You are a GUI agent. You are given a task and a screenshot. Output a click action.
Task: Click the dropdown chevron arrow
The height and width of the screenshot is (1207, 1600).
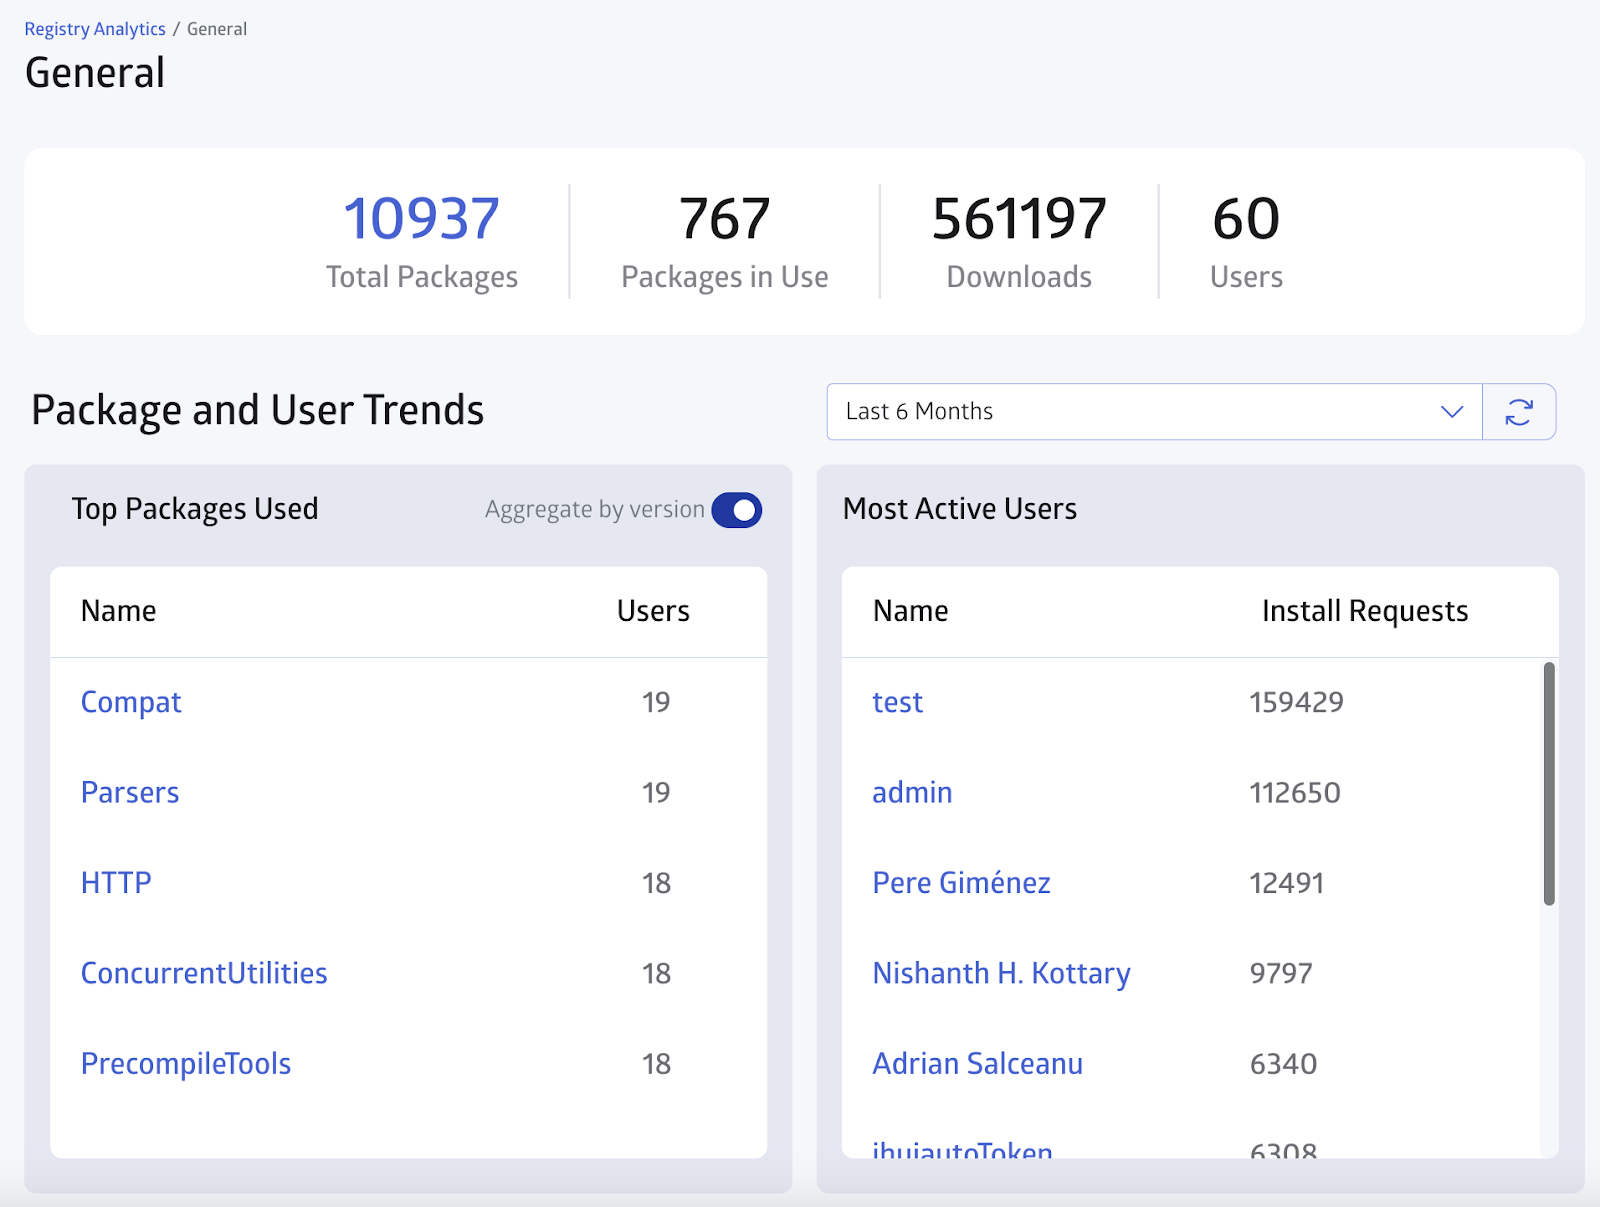click(x=1452, y=412)
